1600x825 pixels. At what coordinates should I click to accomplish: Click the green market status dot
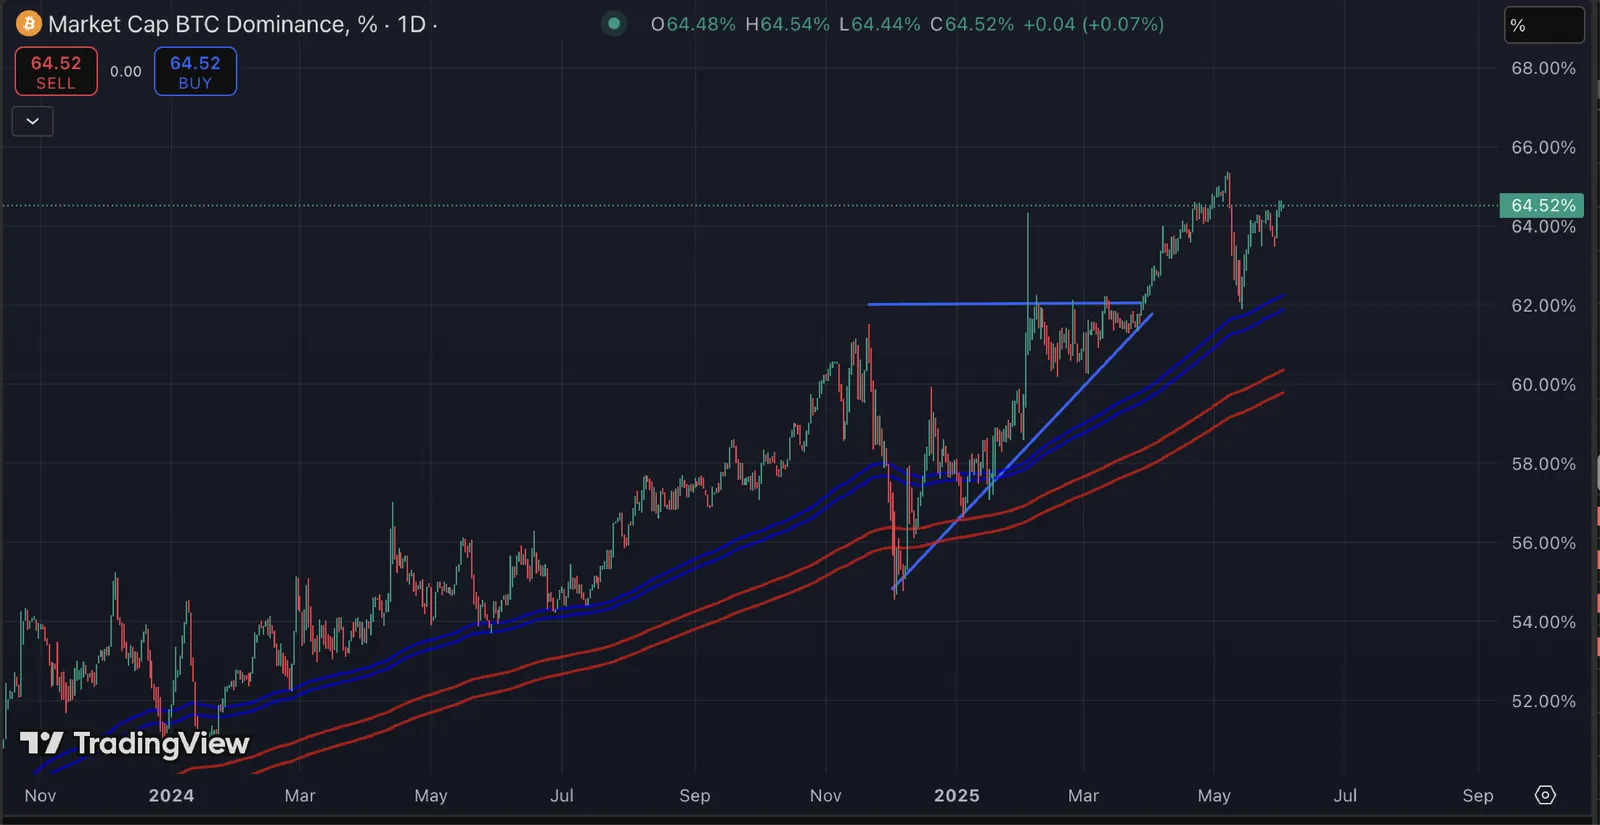tap(614, 24)
